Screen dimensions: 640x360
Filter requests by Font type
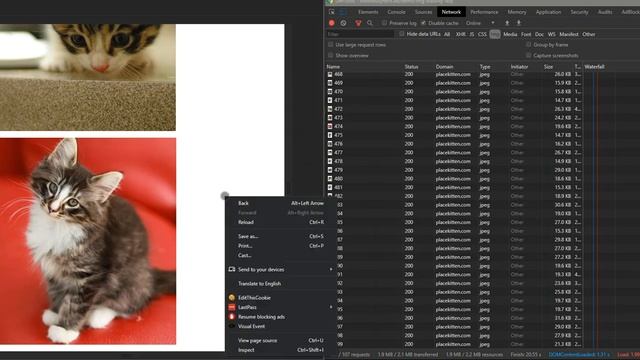[526, 34]
